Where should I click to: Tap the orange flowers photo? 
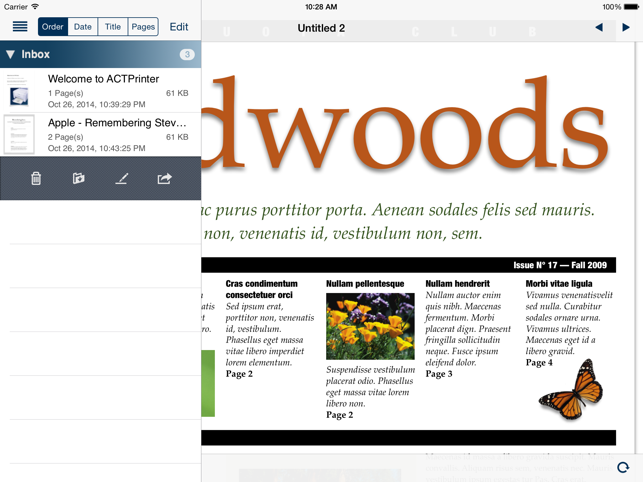click(370, 327)
